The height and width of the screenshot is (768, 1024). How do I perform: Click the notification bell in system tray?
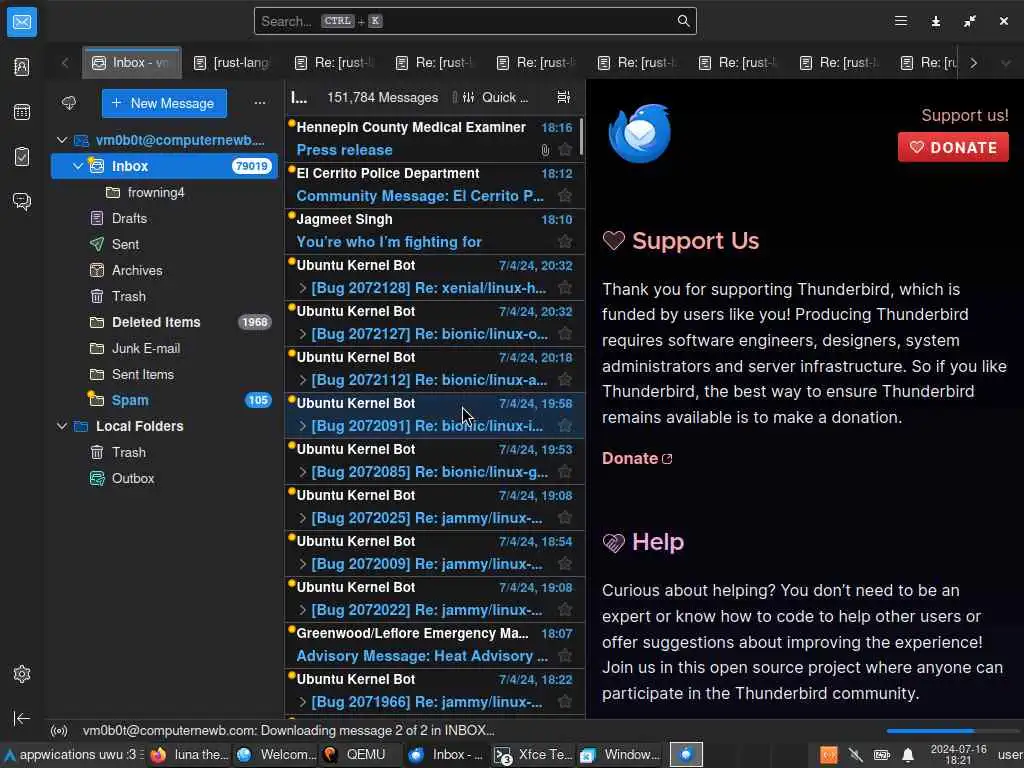[908, 756]
